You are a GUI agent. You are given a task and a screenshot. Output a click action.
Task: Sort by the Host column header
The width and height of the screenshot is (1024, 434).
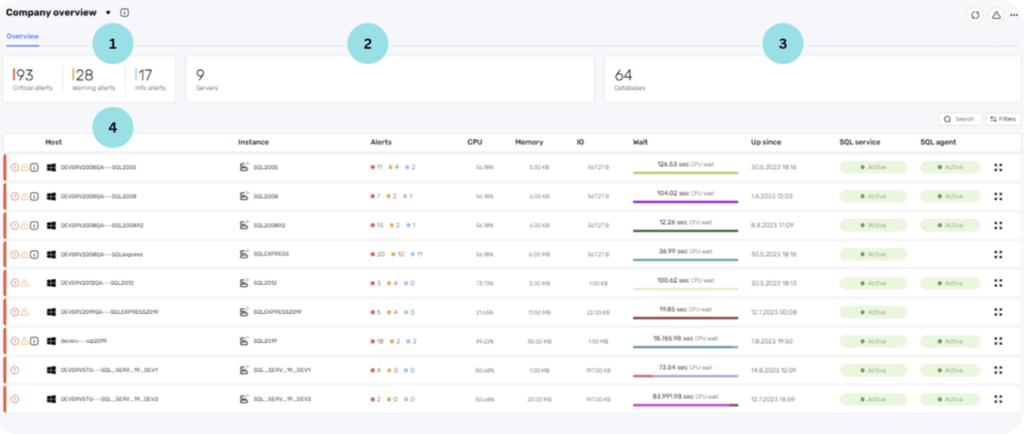[54, 142]
